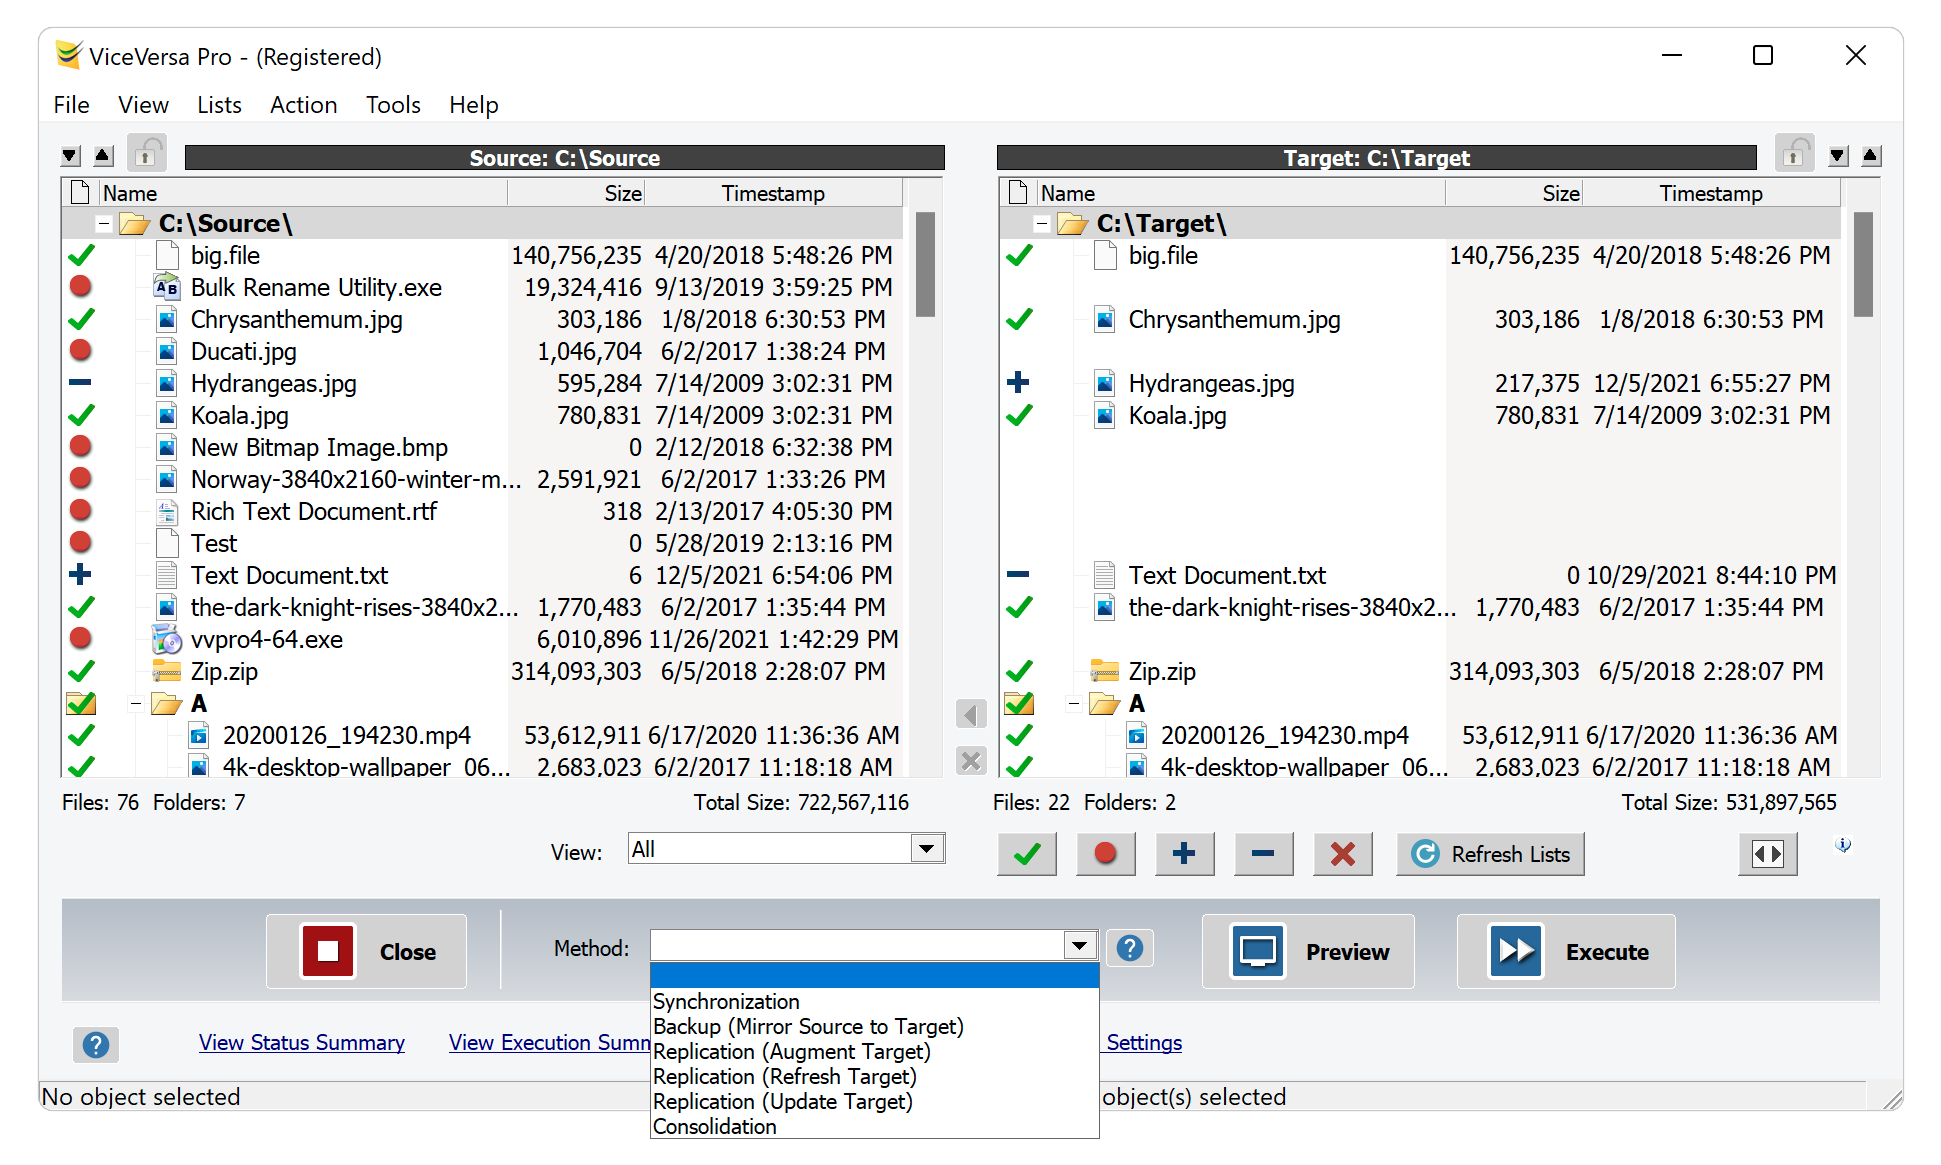Click the small info icon near Refresh Lists
This screenshot has height=1165, width=1941.
1843,845
